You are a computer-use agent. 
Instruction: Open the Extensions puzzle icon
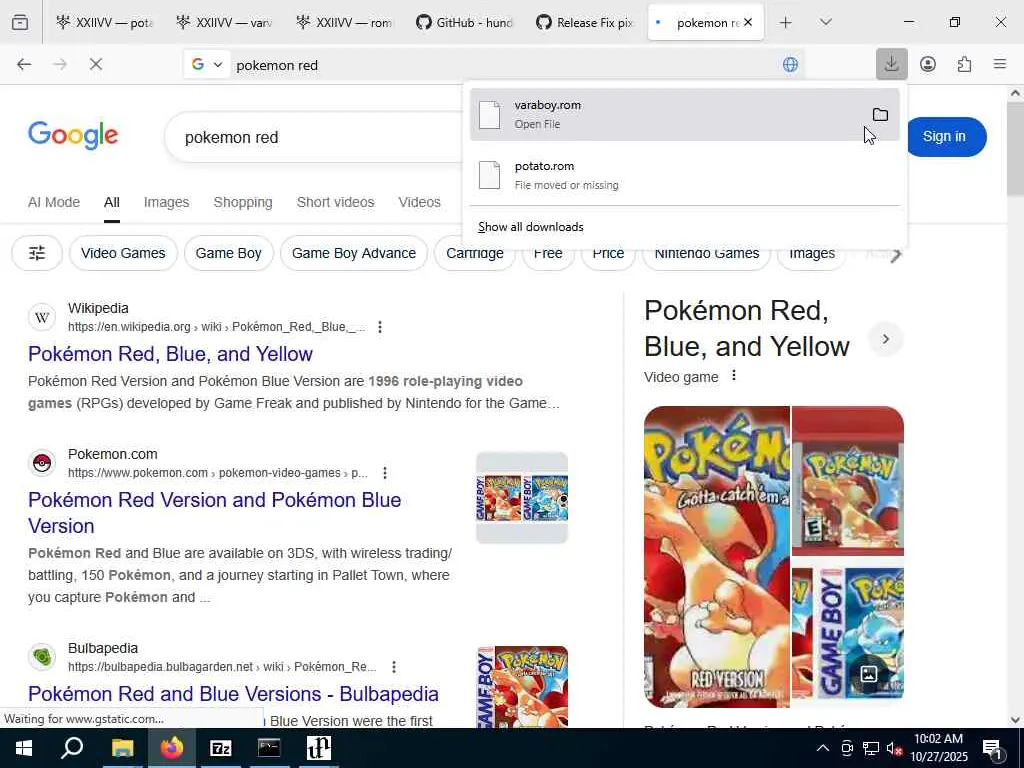964,64
